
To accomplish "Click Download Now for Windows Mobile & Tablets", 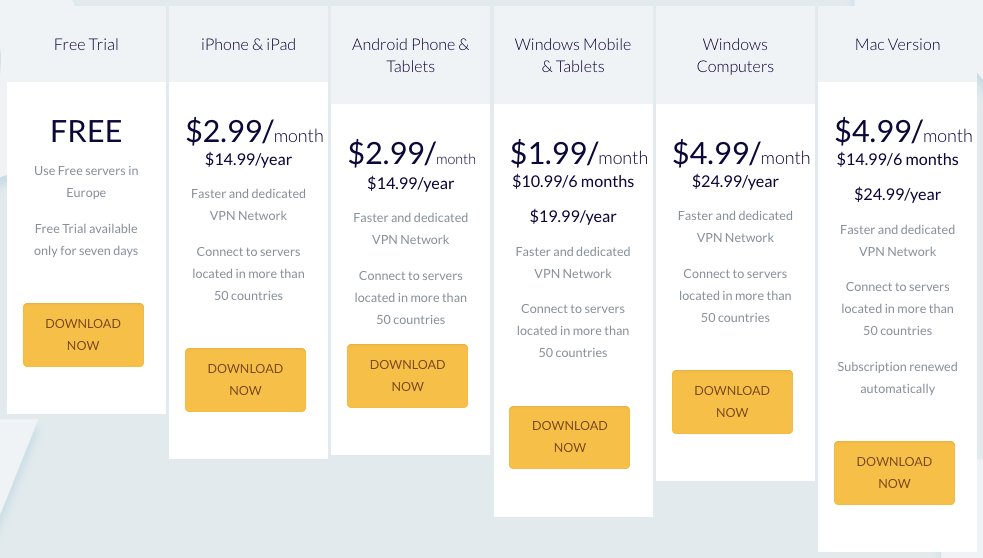I will pos(569,437).
